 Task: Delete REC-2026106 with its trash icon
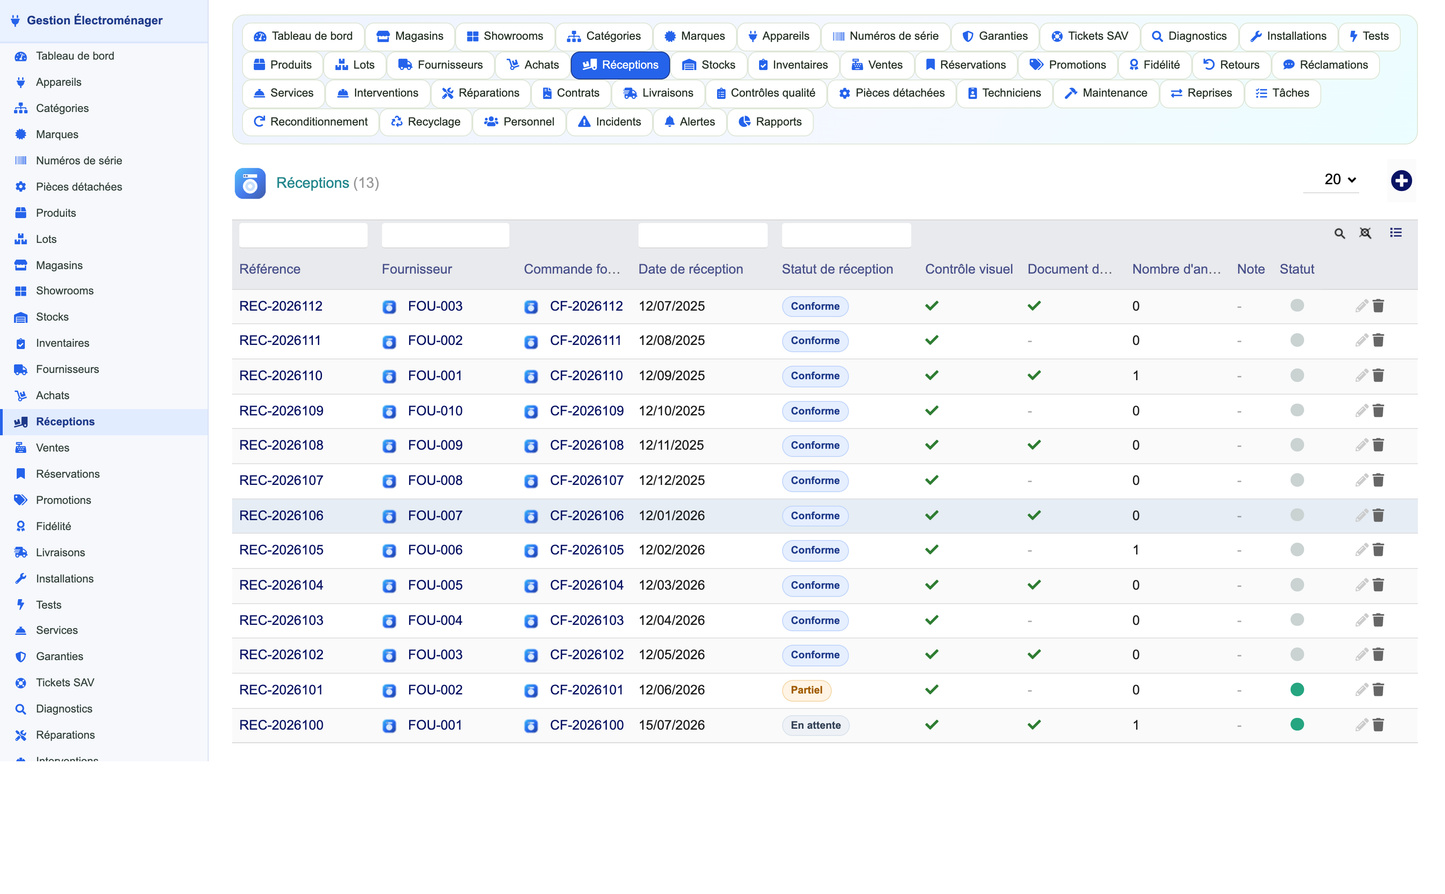coord(1378,515)
